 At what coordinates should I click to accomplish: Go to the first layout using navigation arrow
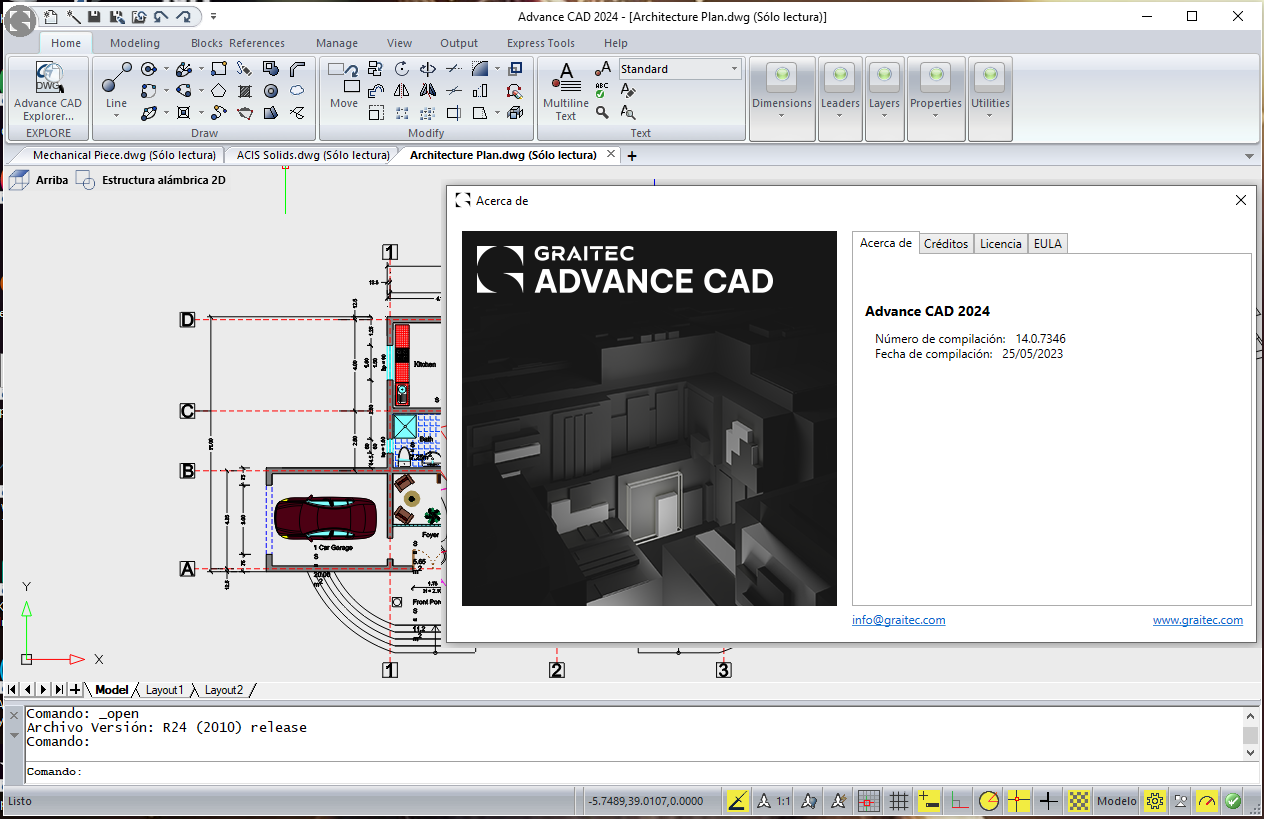coord(12,690)
